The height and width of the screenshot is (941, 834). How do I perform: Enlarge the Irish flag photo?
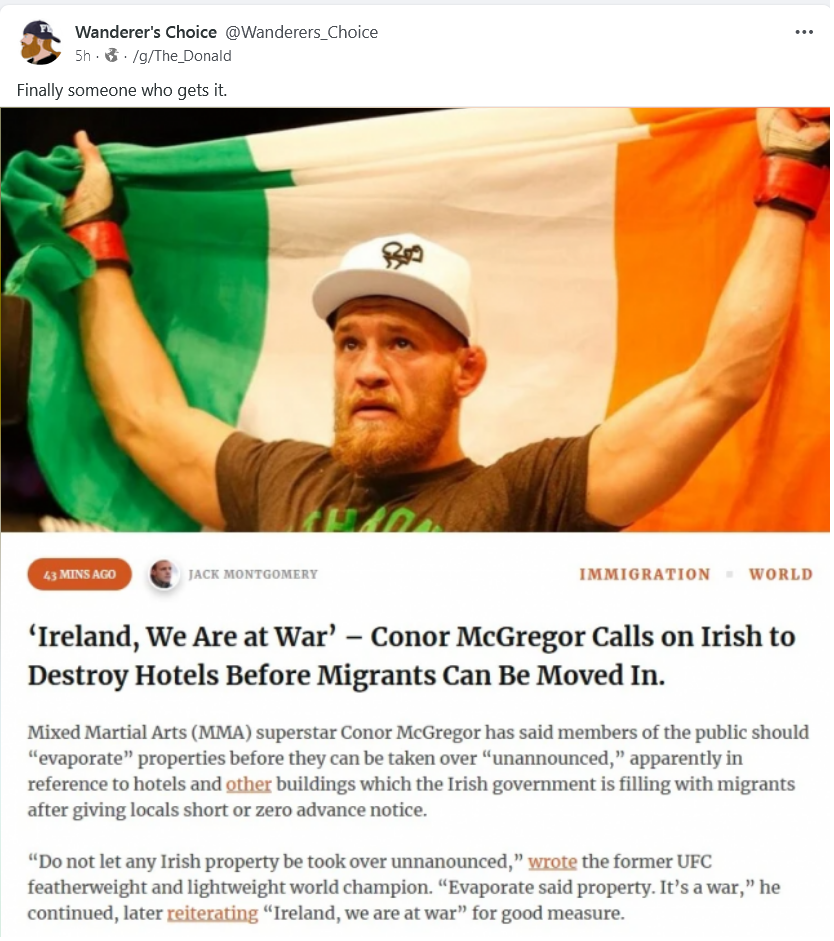point(415,320)
